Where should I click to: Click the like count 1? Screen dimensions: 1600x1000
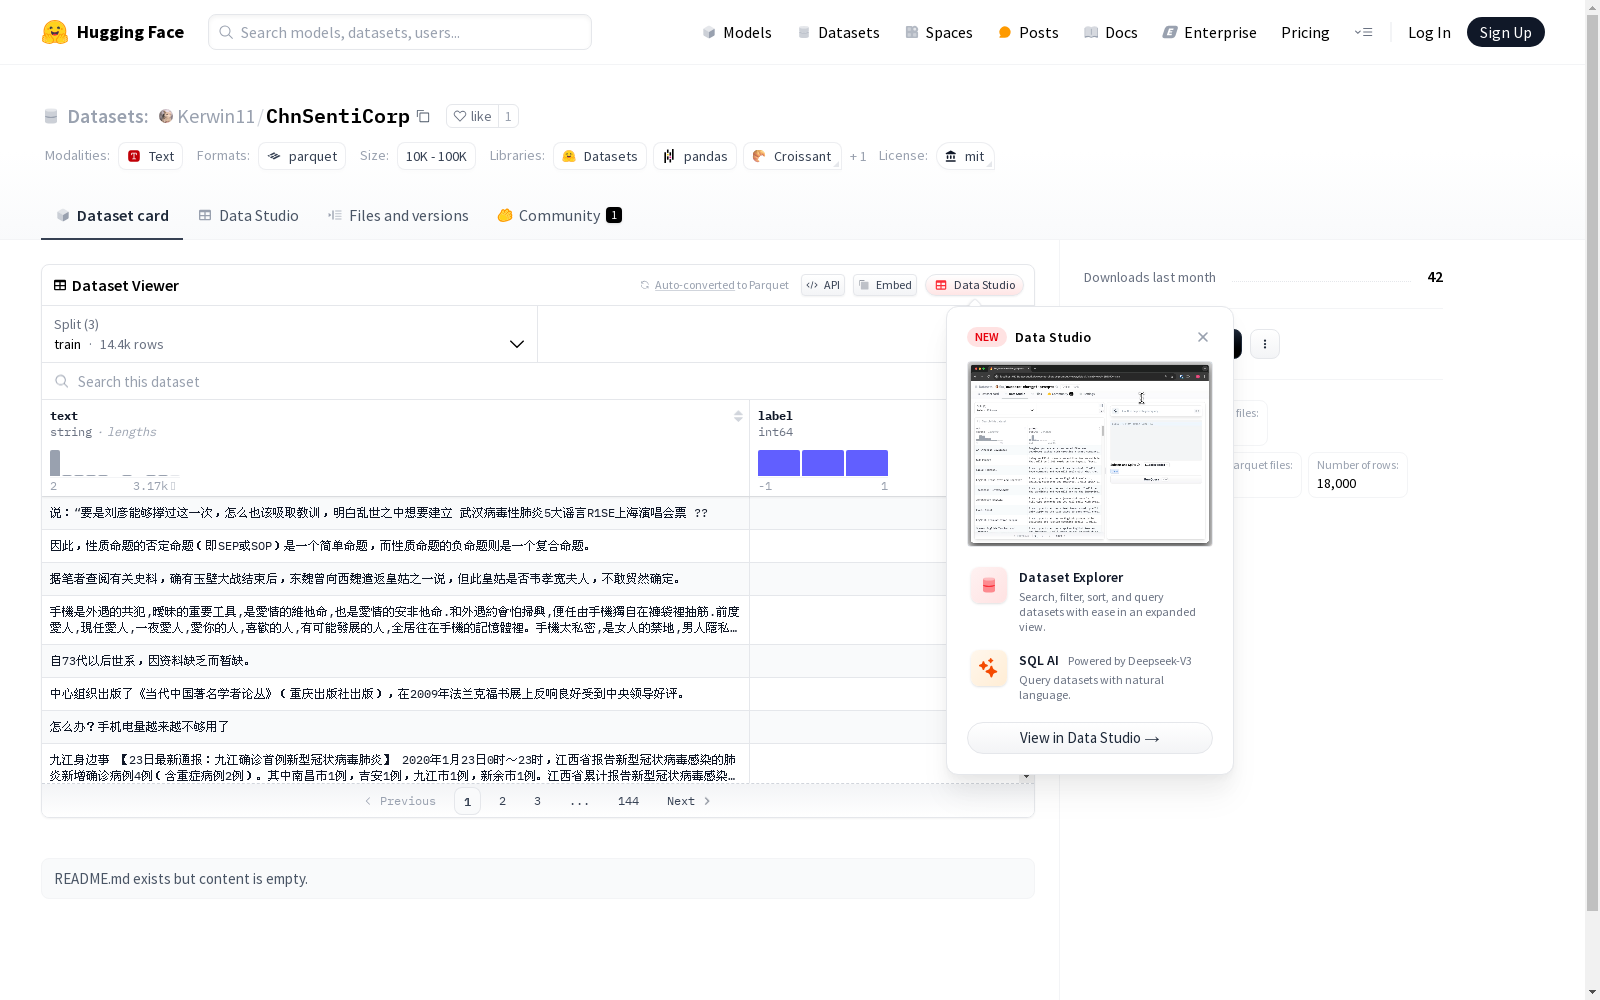point(508,116)
